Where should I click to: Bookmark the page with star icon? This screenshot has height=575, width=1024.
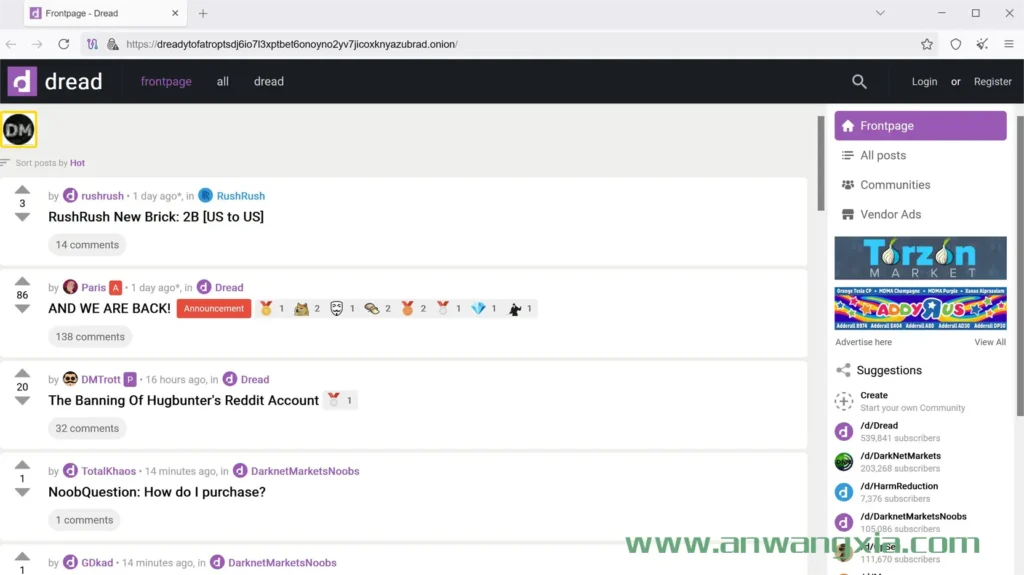coord(927,44)
